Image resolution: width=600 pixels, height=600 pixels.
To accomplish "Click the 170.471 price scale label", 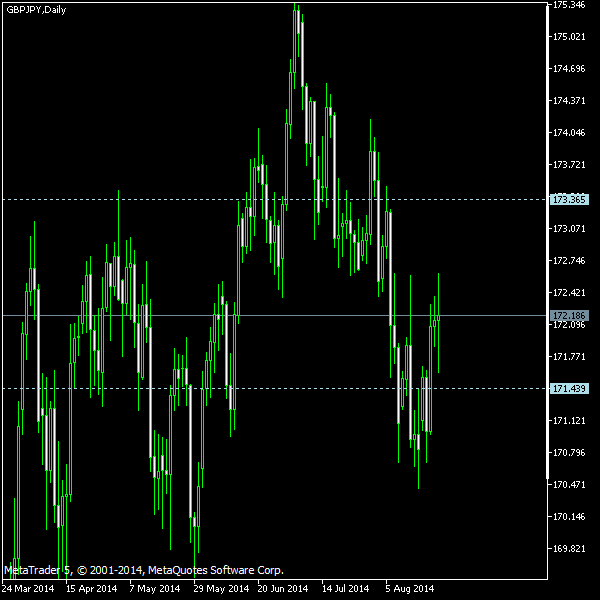I will point(569,484).
